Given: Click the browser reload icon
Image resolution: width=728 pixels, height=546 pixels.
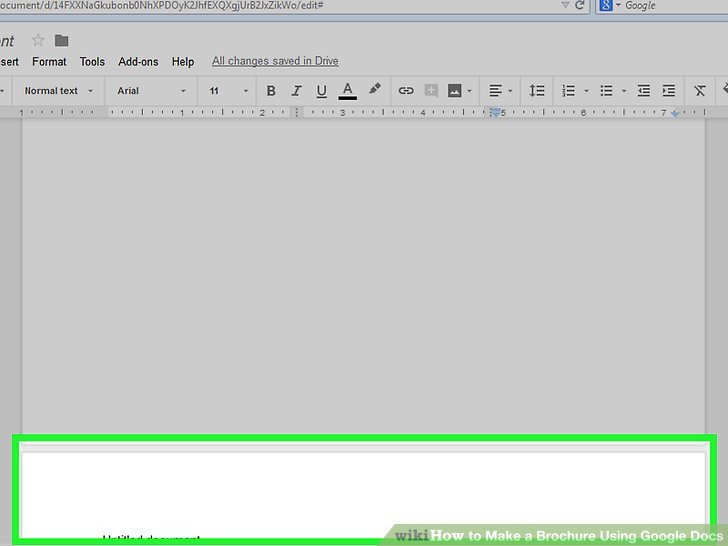Looking at the screenshot, I should pyautogui.click(x=579, y=5).
